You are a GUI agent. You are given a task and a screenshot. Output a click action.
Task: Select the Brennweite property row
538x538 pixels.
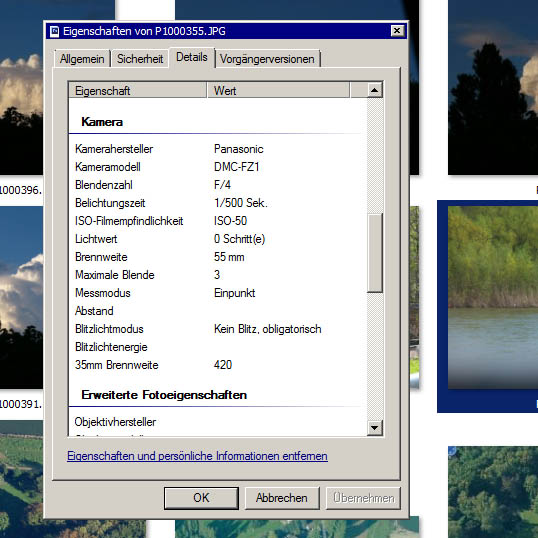pos(218,257)
